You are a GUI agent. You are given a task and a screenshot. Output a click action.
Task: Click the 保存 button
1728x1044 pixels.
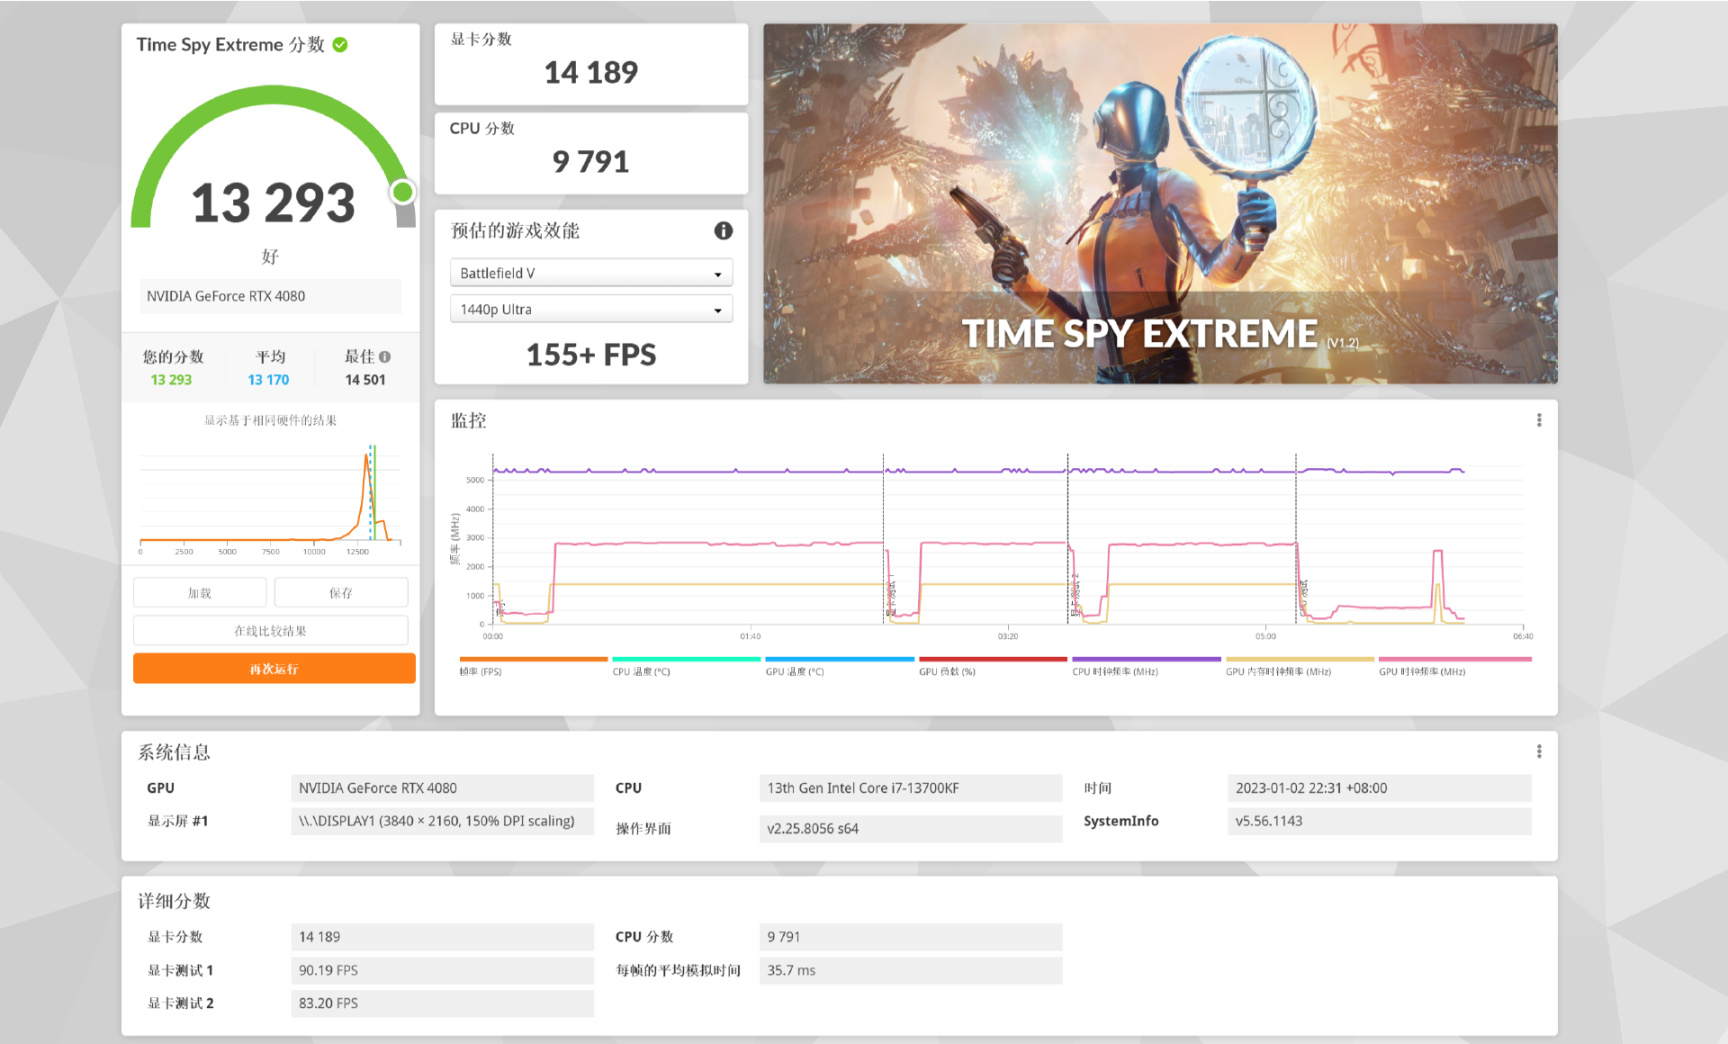341,593
